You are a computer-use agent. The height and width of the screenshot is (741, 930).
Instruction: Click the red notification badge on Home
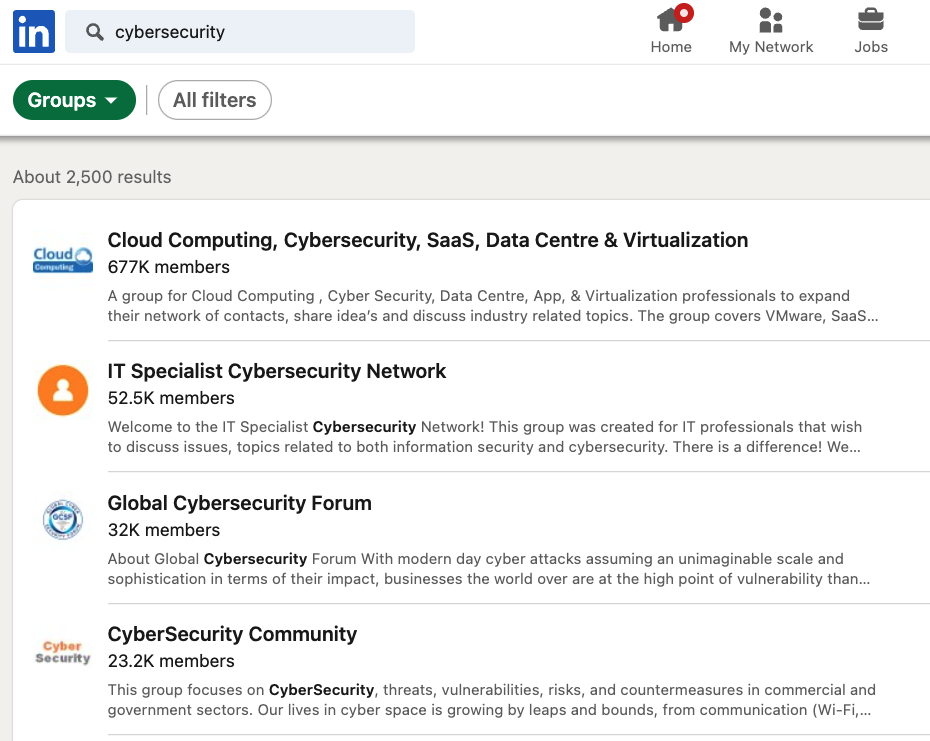[684, 12]
